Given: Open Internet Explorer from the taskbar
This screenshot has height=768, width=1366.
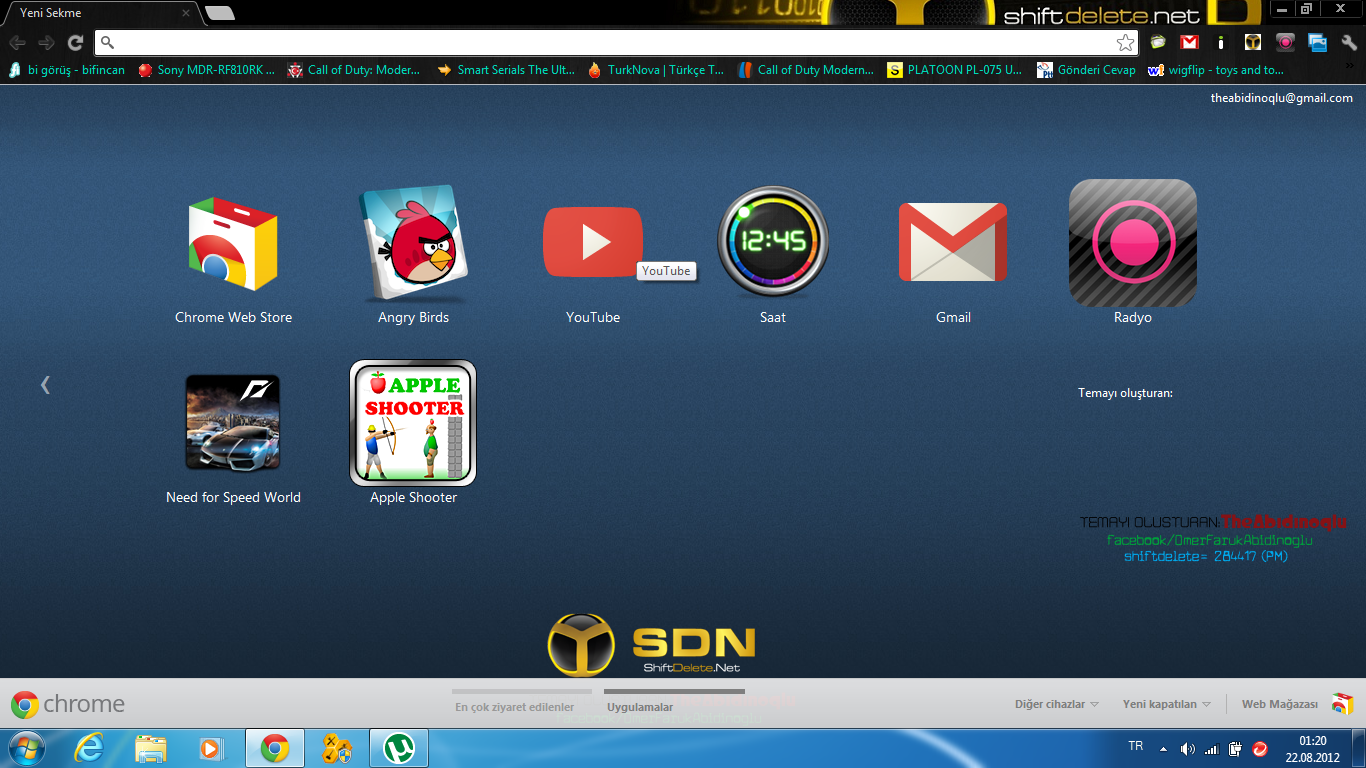Looking at the screenshot, I should (x=89, y=748).
